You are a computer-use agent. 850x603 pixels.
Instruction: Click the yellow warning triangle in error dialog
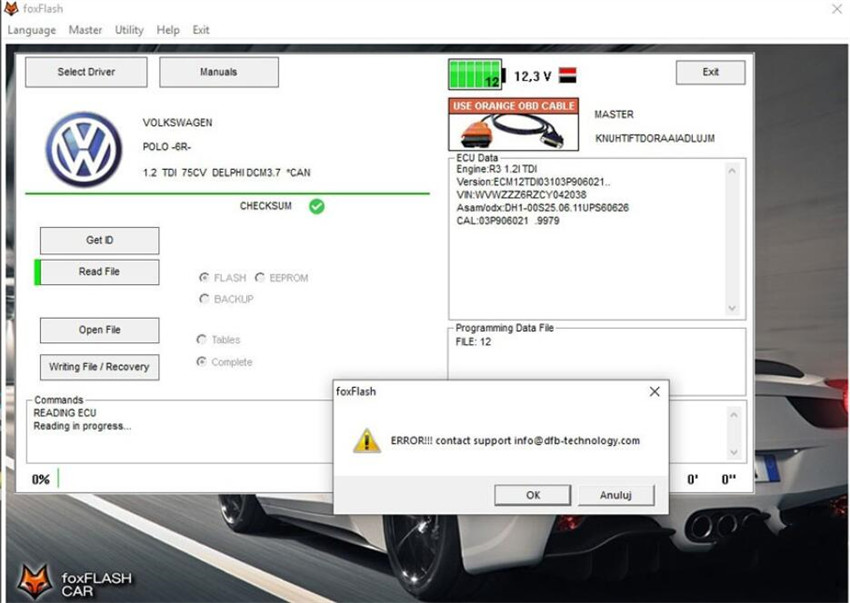[x=366, y=440]
